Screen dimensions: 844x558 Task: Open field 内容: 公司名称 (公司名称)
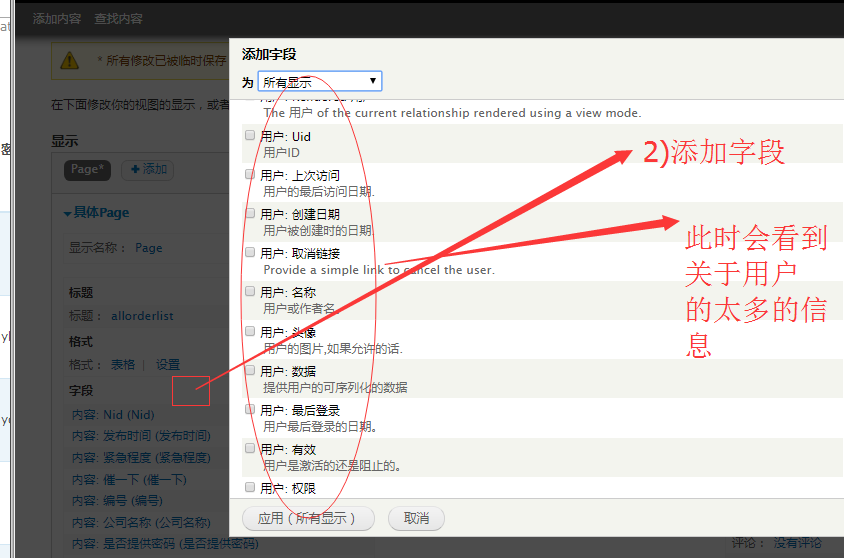[142, 522]
